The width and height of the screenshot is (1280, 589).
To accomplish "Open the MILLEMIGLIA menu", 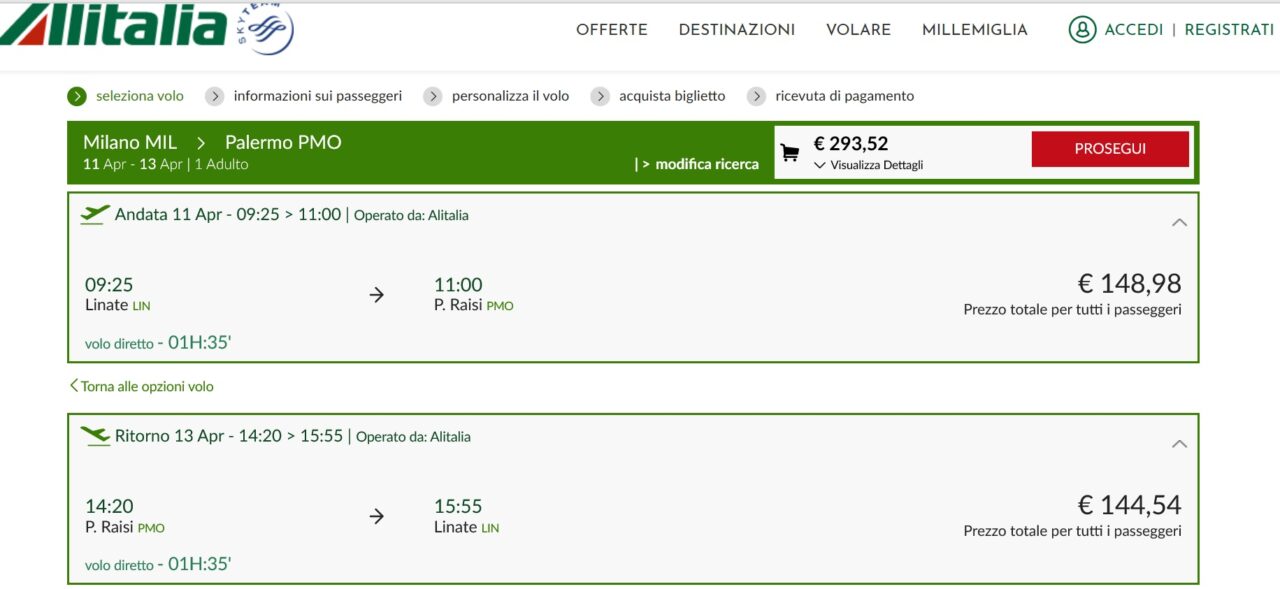I will tap(975, 30).
